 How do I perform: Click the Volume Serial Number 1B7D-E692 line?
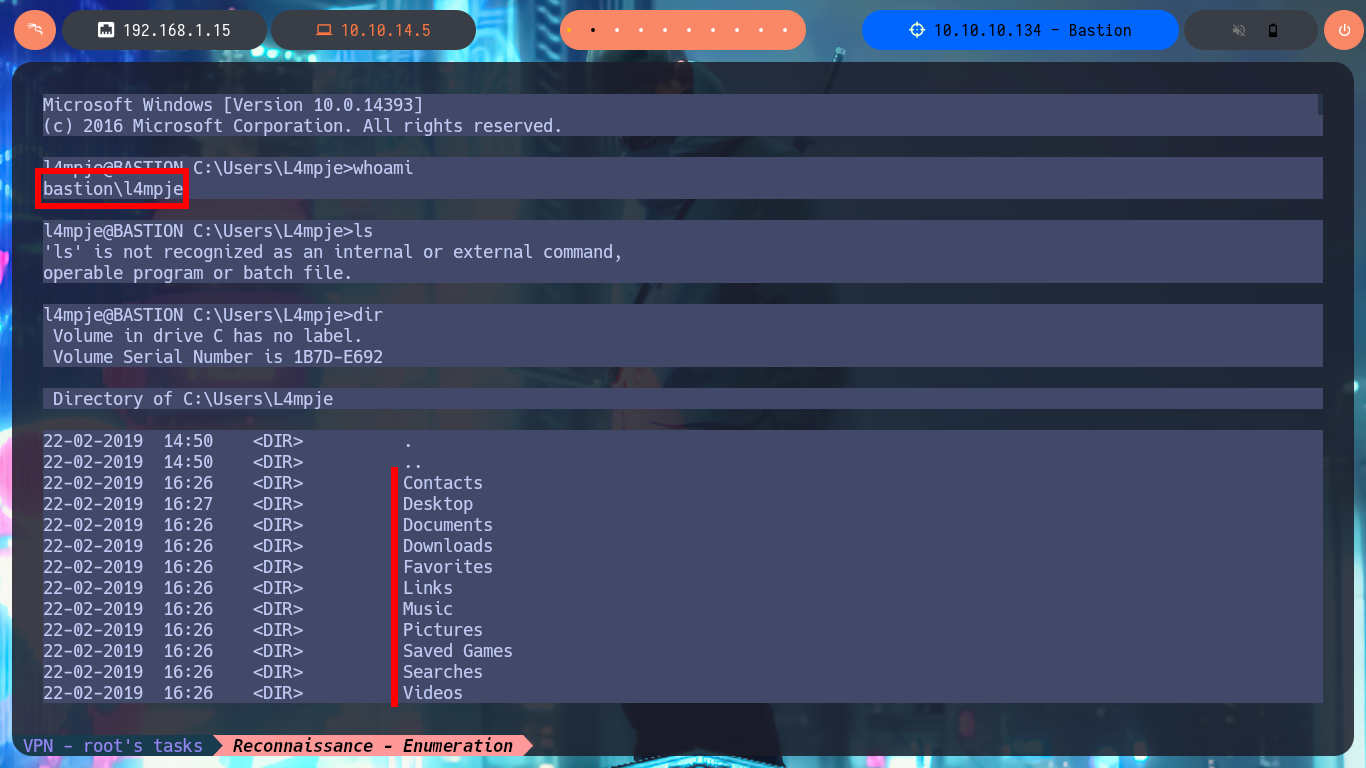point(218,357)
